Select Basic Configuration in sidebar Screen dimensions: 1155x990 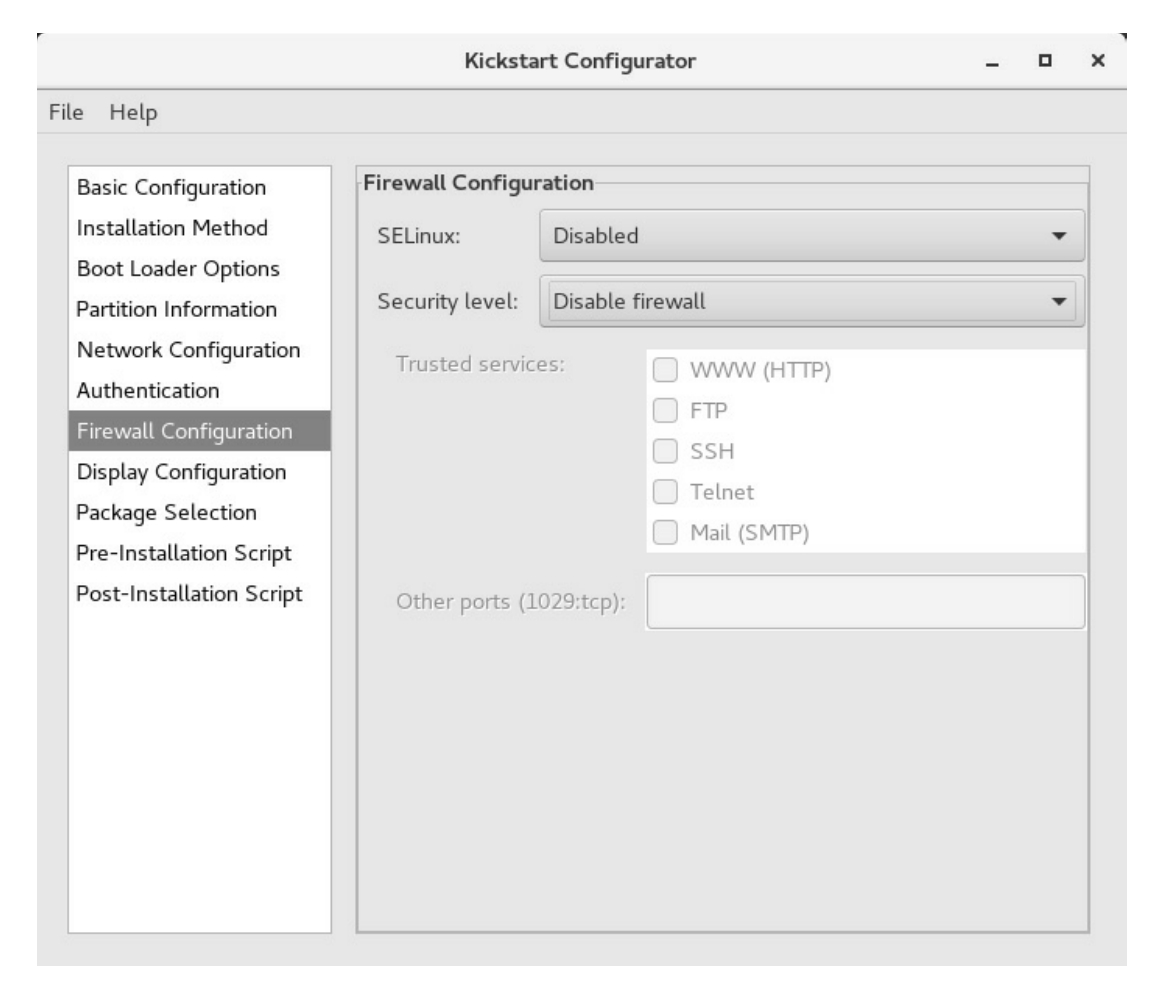tap(171, 187)
